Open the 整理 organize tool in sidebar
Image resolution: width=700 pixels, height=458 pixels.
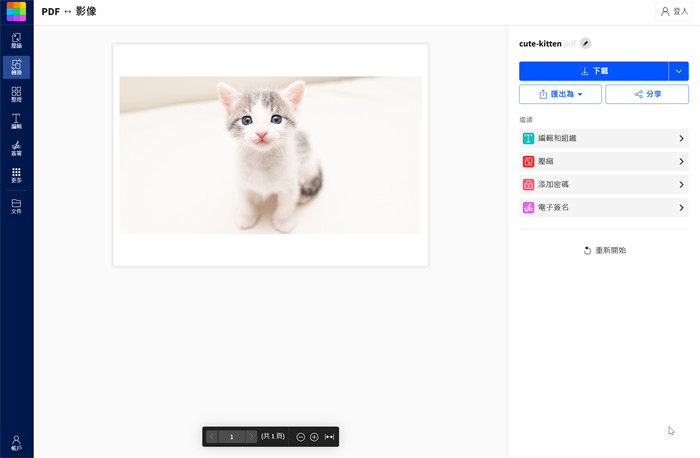pos(16,95)
